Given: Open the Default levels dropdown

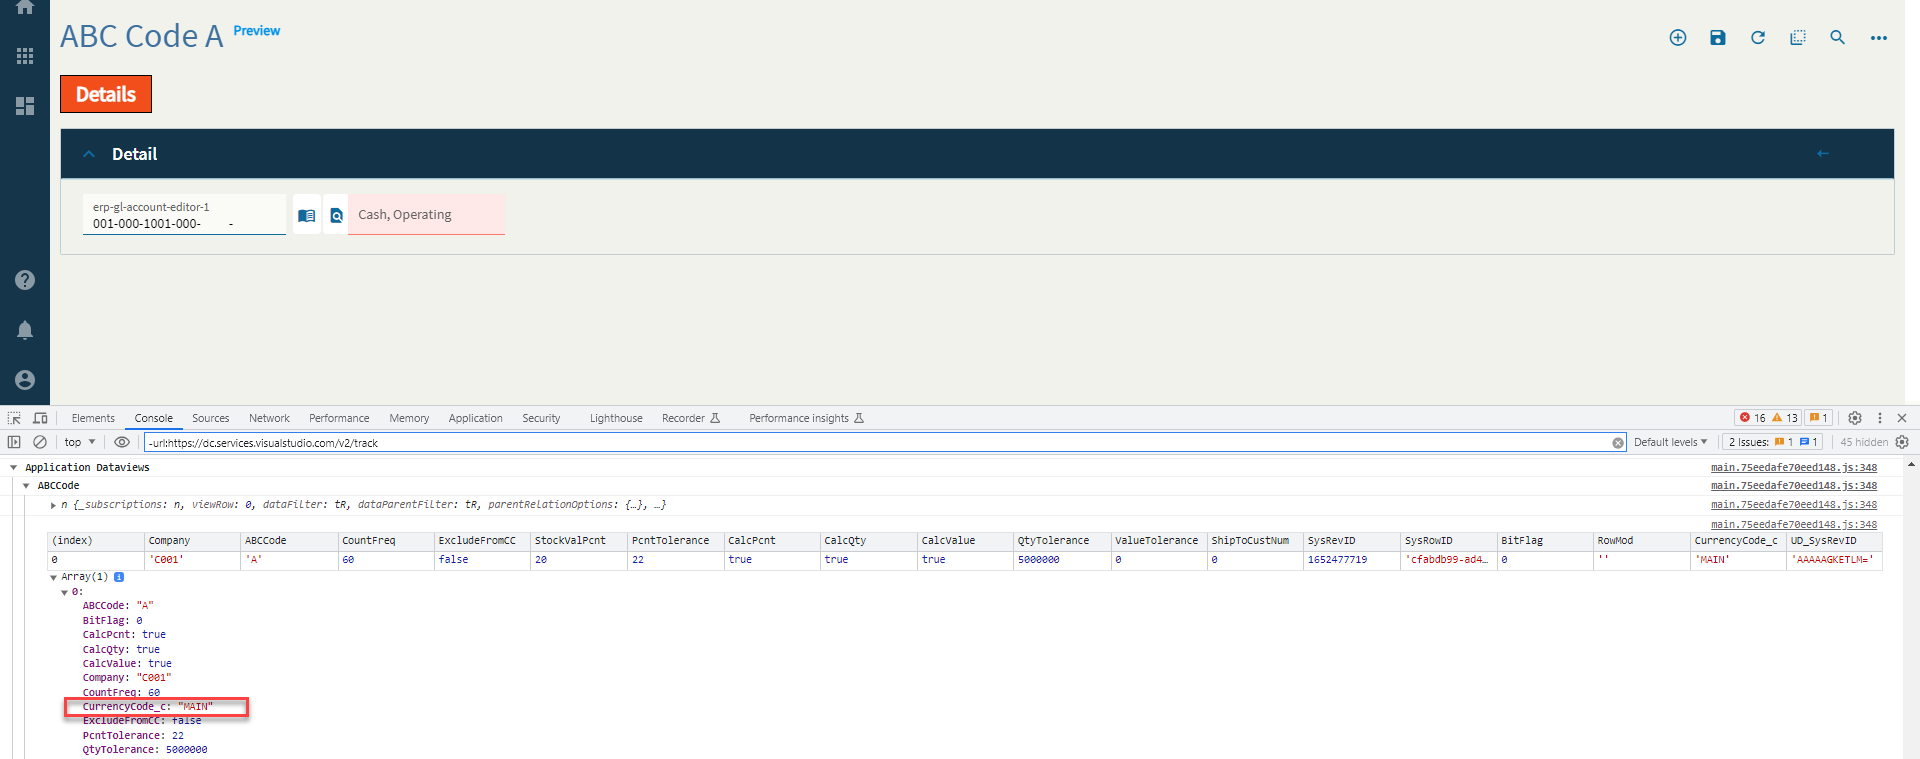Looking at the screenshot, I should tap(1671, 442).
